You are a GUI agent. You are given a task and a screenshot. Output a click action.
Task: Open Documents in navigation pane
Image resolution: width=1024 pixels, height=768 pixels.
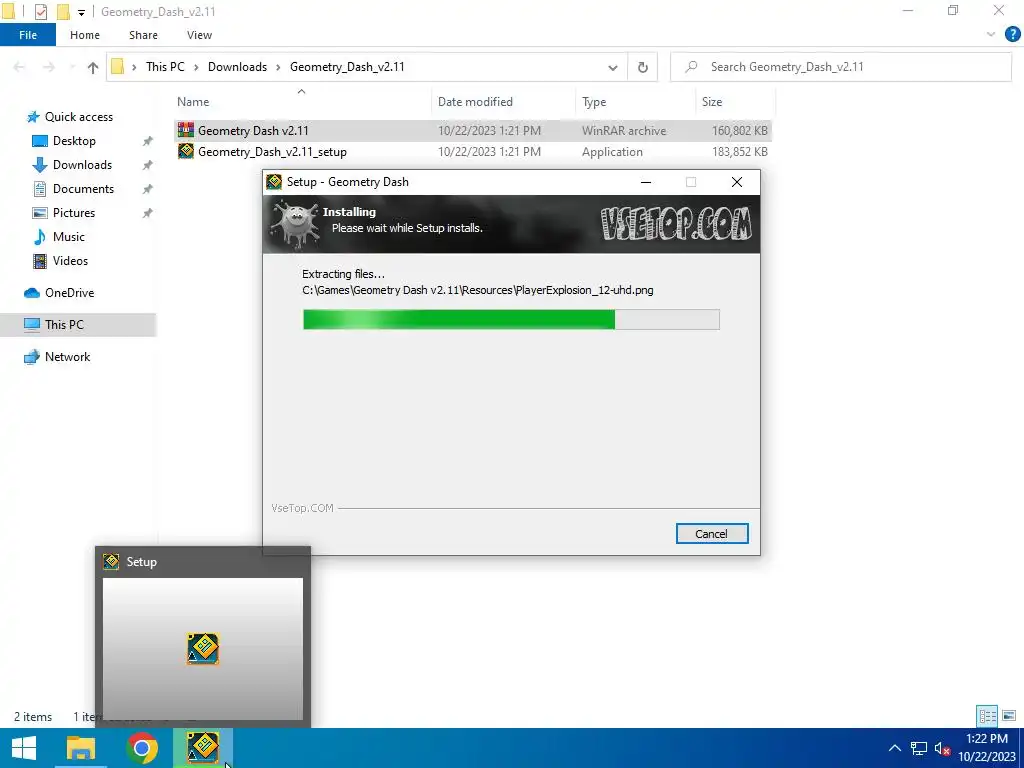tap(83, 189)
